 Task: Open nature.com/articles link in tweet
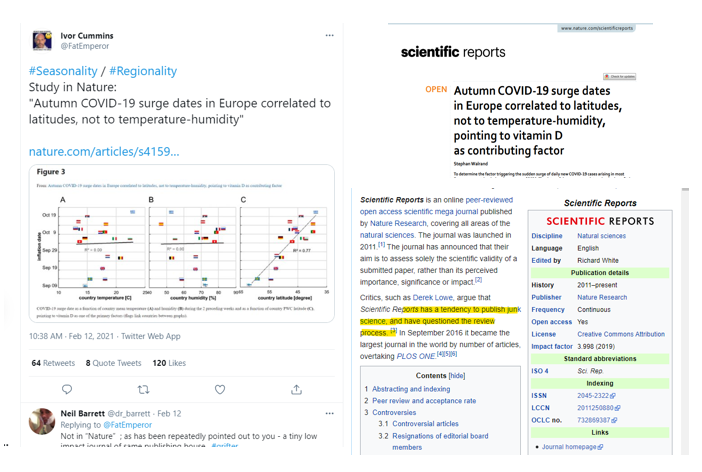point(104,152)
